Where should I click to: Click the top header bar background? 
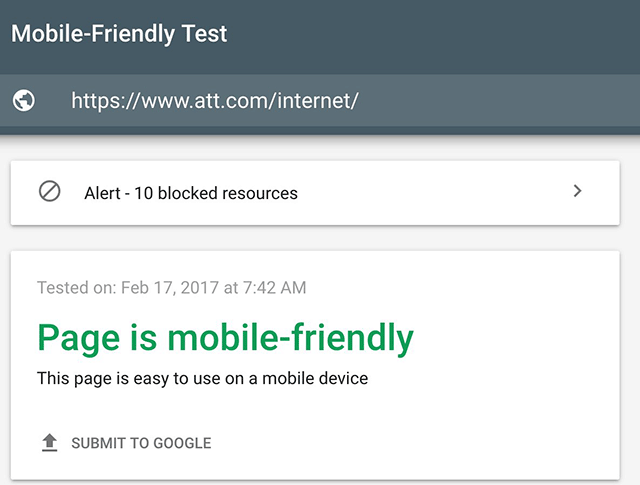click(450, 35)
